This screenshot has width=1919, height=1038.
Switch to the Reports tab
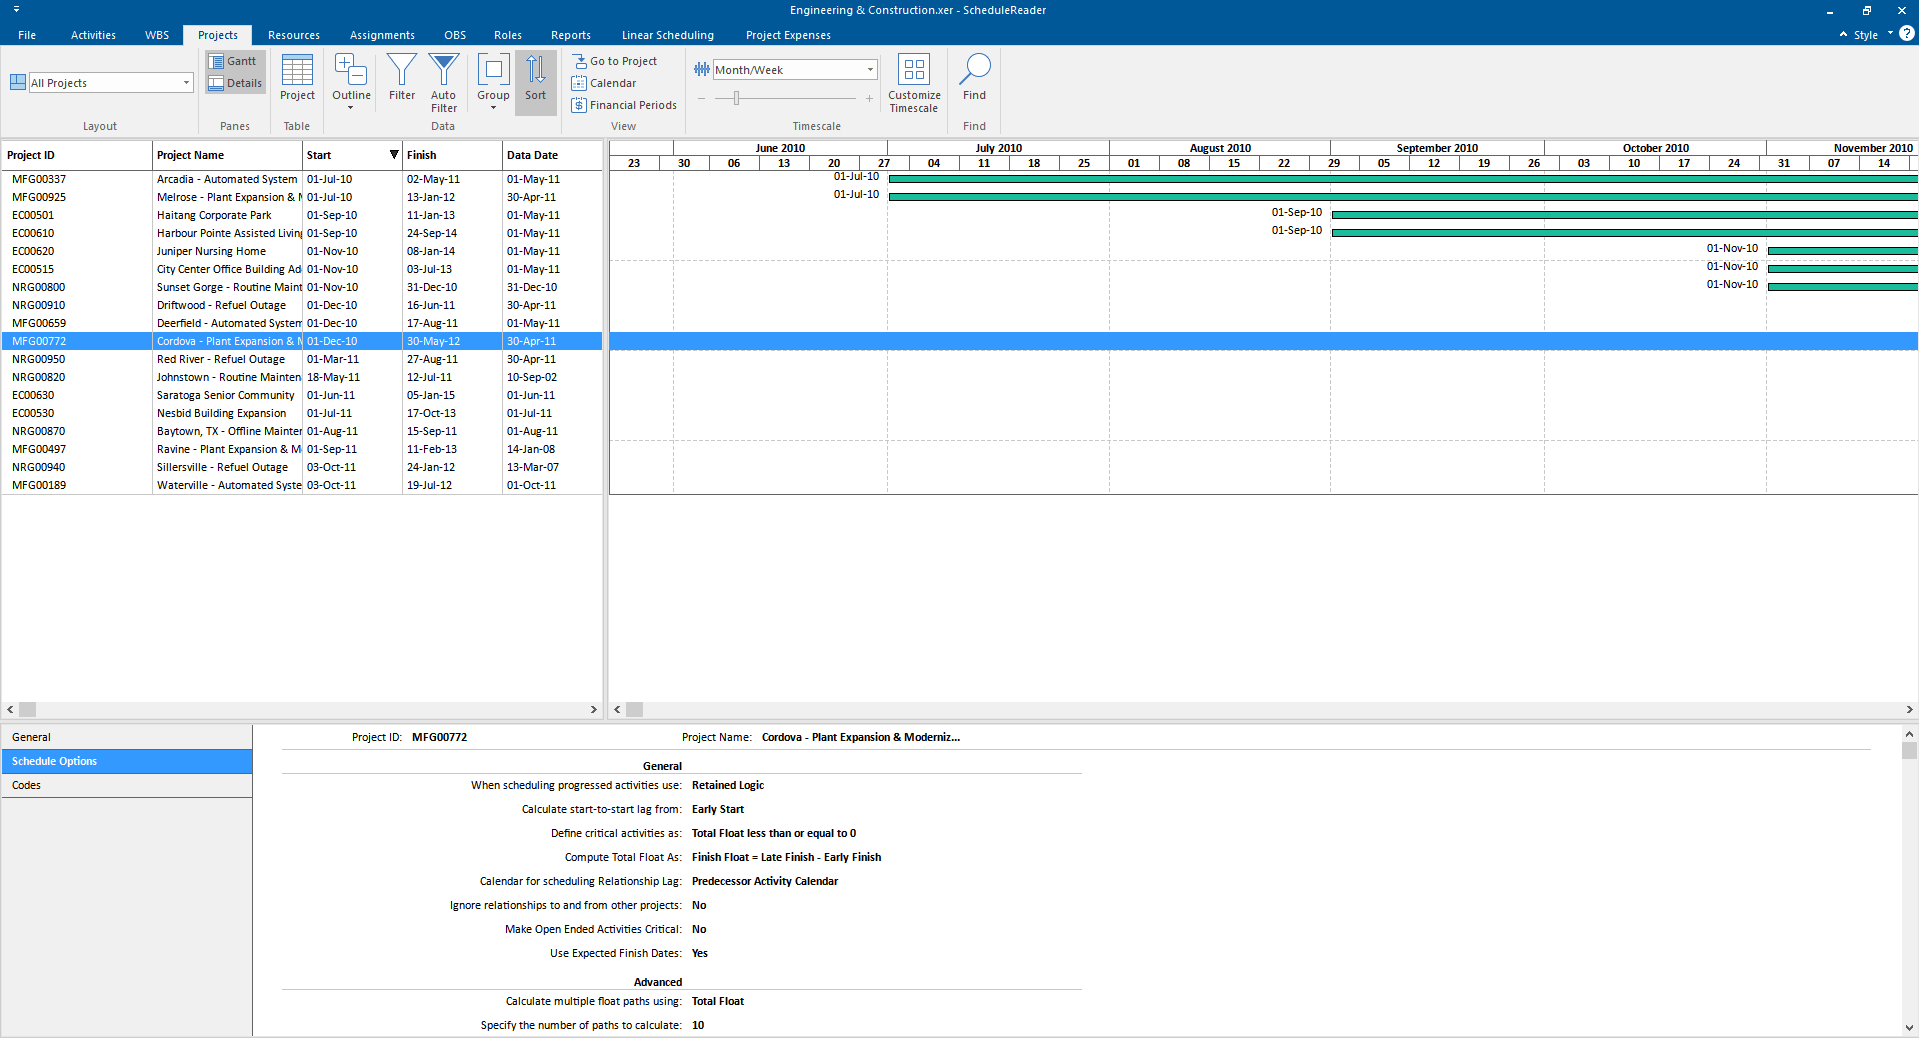[571, 35]
